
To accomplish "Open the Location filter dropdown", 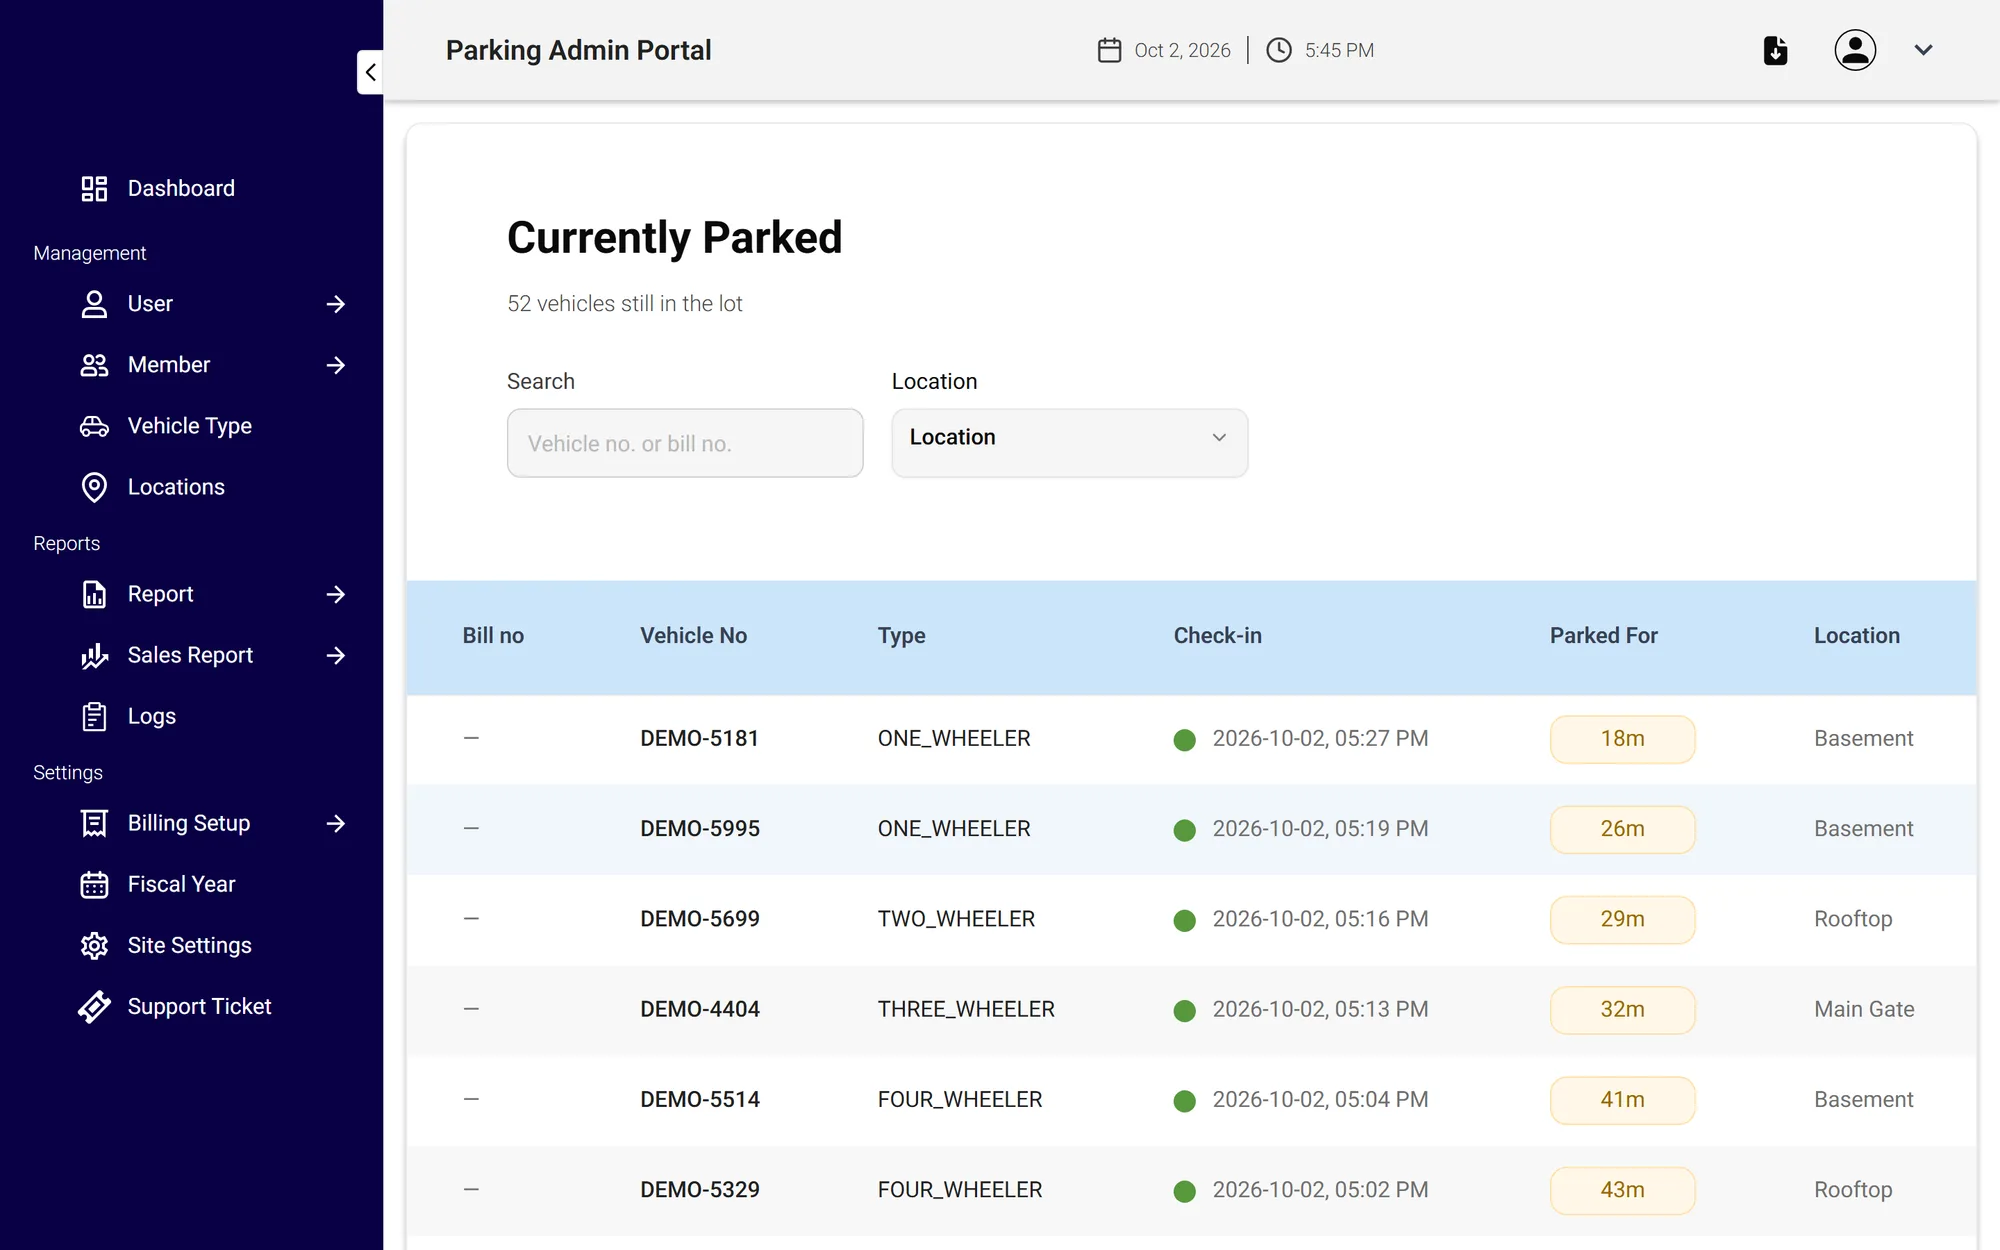I will [1069, 442].
